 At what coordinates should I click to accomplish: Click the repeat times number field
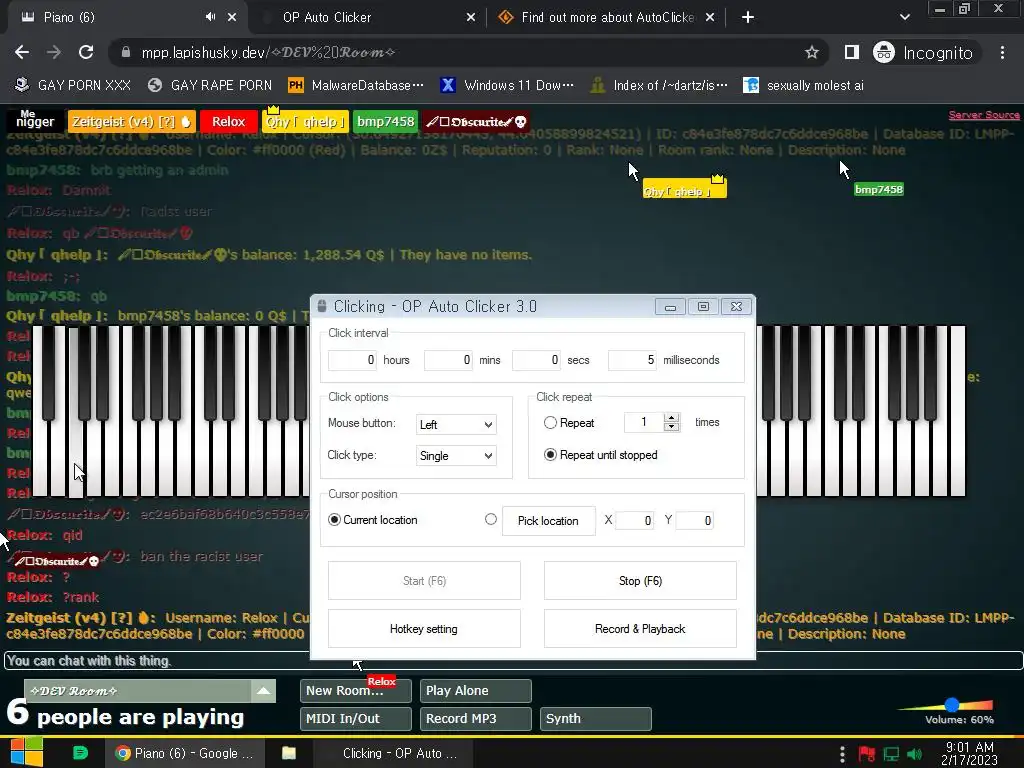[x=643, y=423]
